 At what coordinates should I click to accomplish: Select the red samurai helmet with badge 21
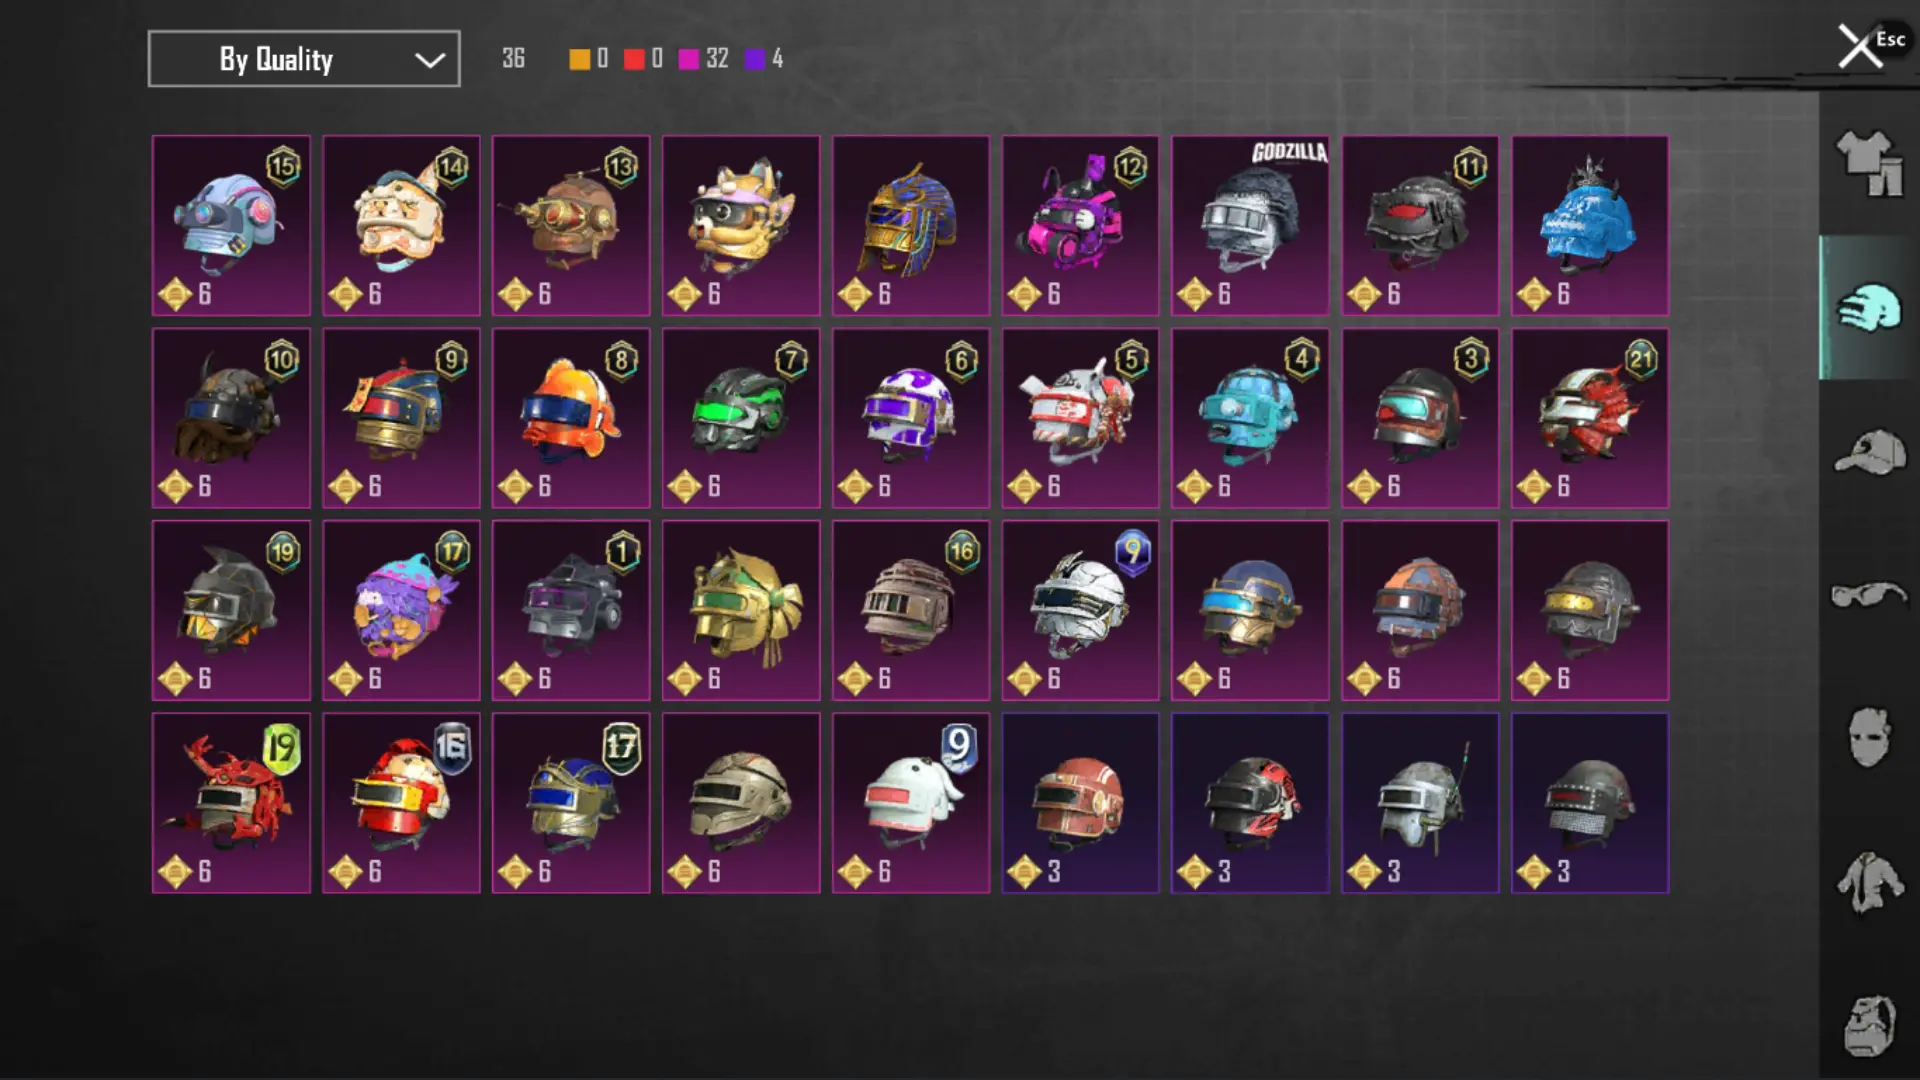coord(1590,418)
